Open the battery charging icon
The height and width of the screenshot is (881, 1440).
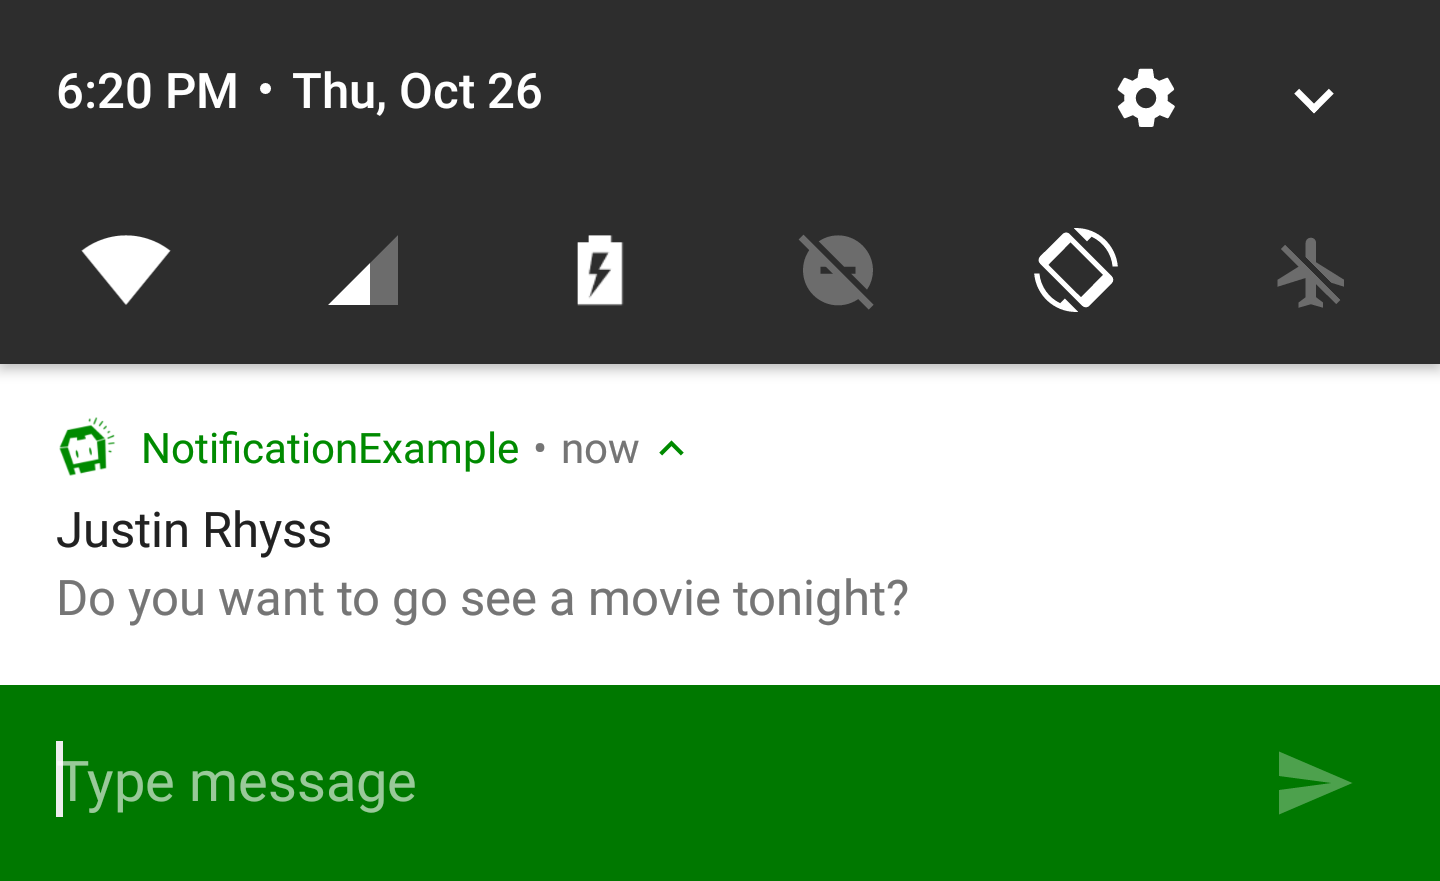[x=600, y=270]
